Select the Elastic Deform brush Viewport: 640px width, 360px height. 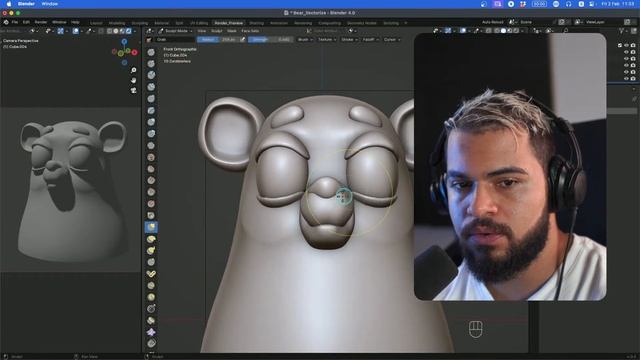coord(151,239)
